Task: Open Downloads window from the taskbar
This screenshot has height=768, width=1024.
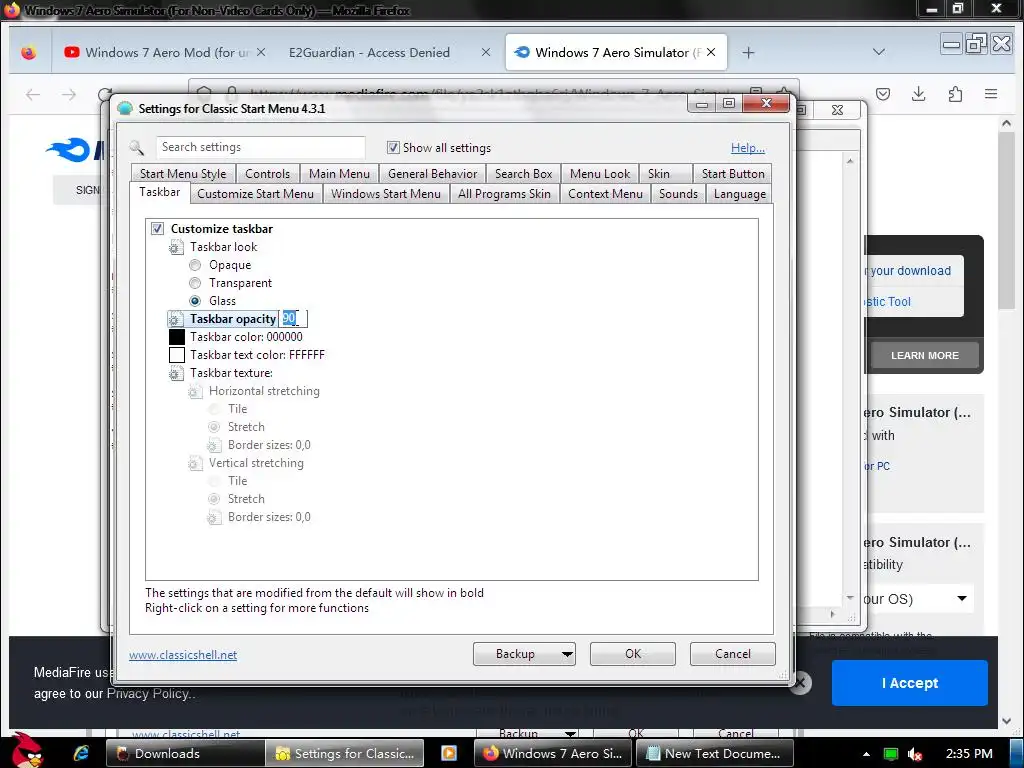Action: pyautogui.click(x=185, y=753)
